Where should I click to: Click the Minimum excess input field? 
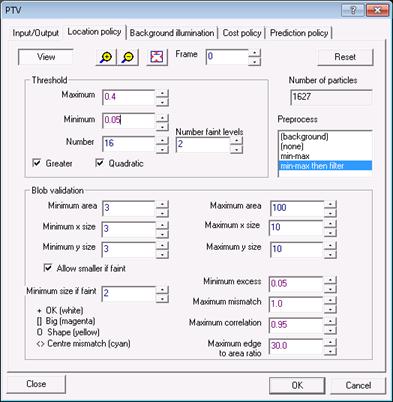point(297,284)
